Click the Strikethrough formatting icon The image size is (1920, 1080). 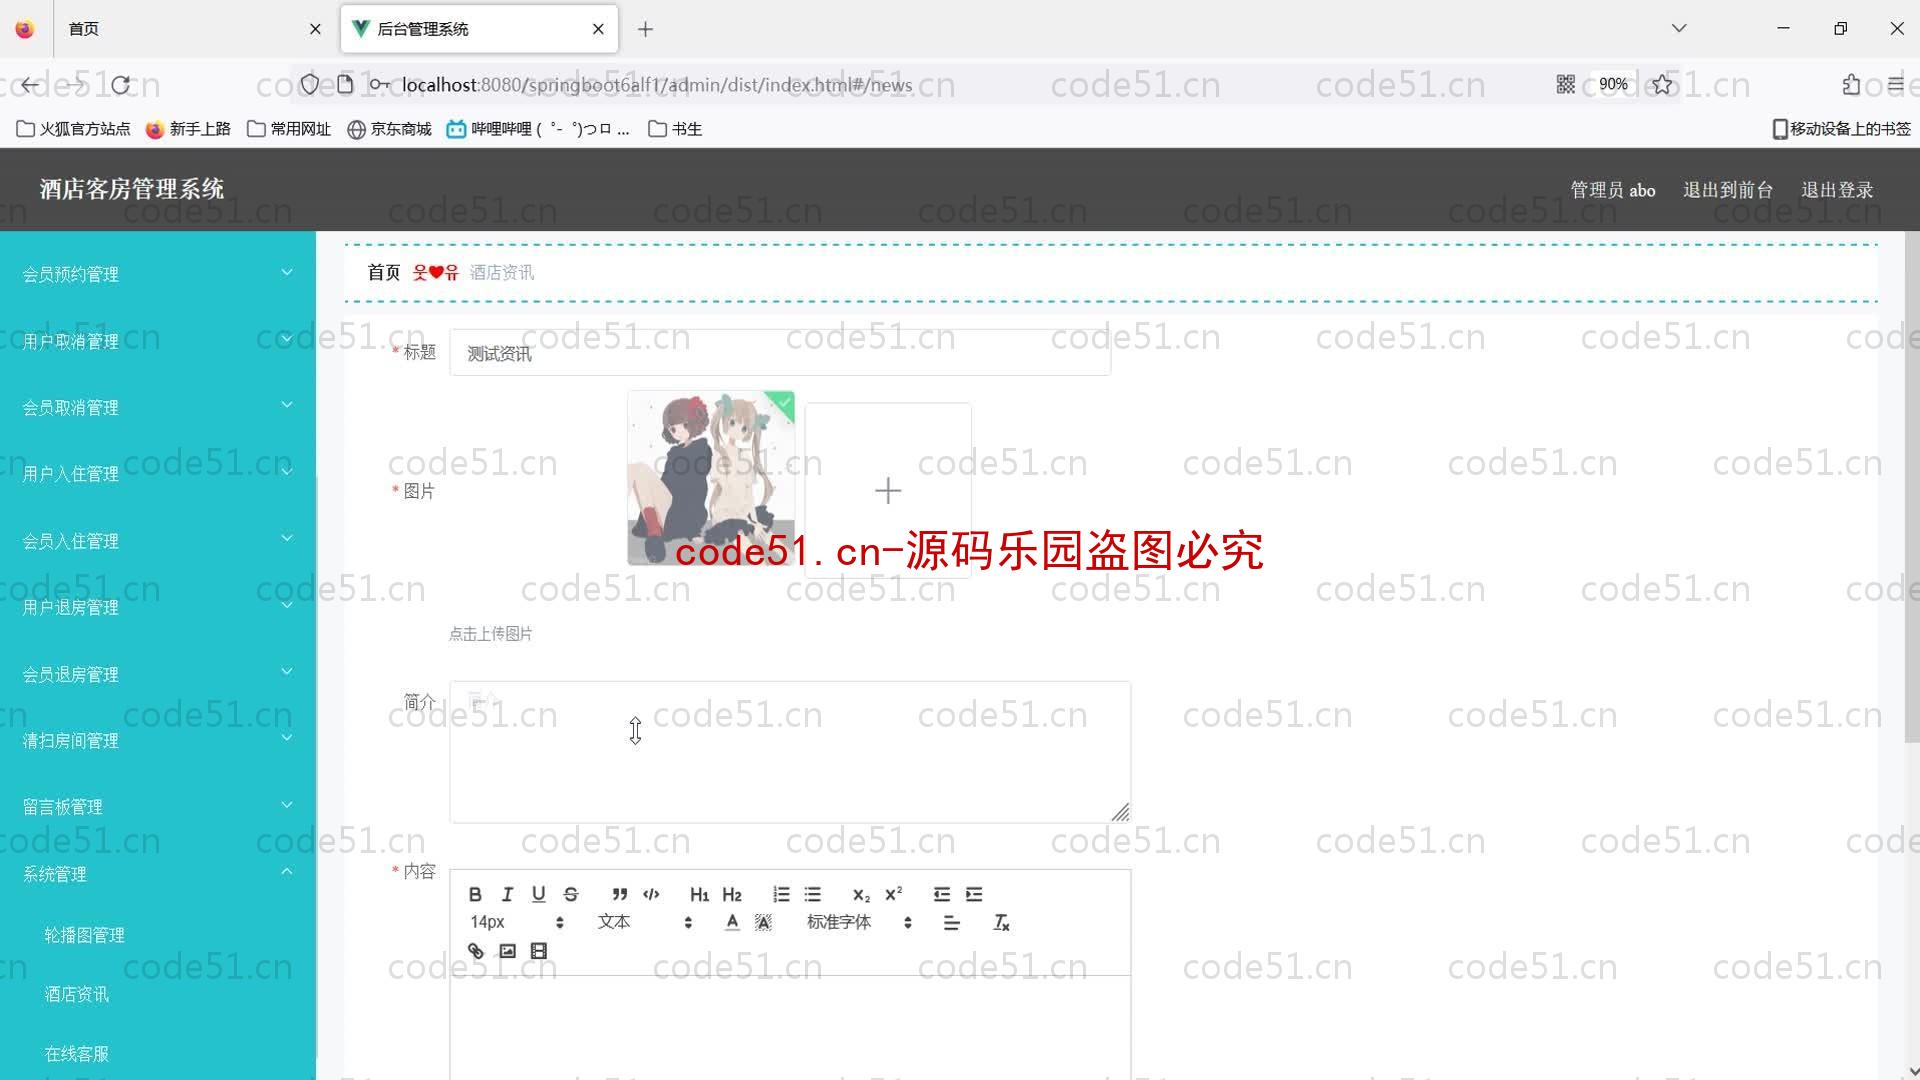571,894
